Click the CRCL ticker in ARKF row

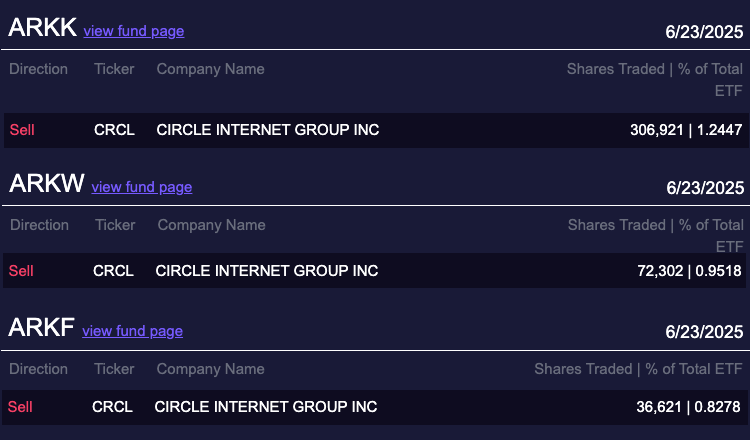click(112, 407)
